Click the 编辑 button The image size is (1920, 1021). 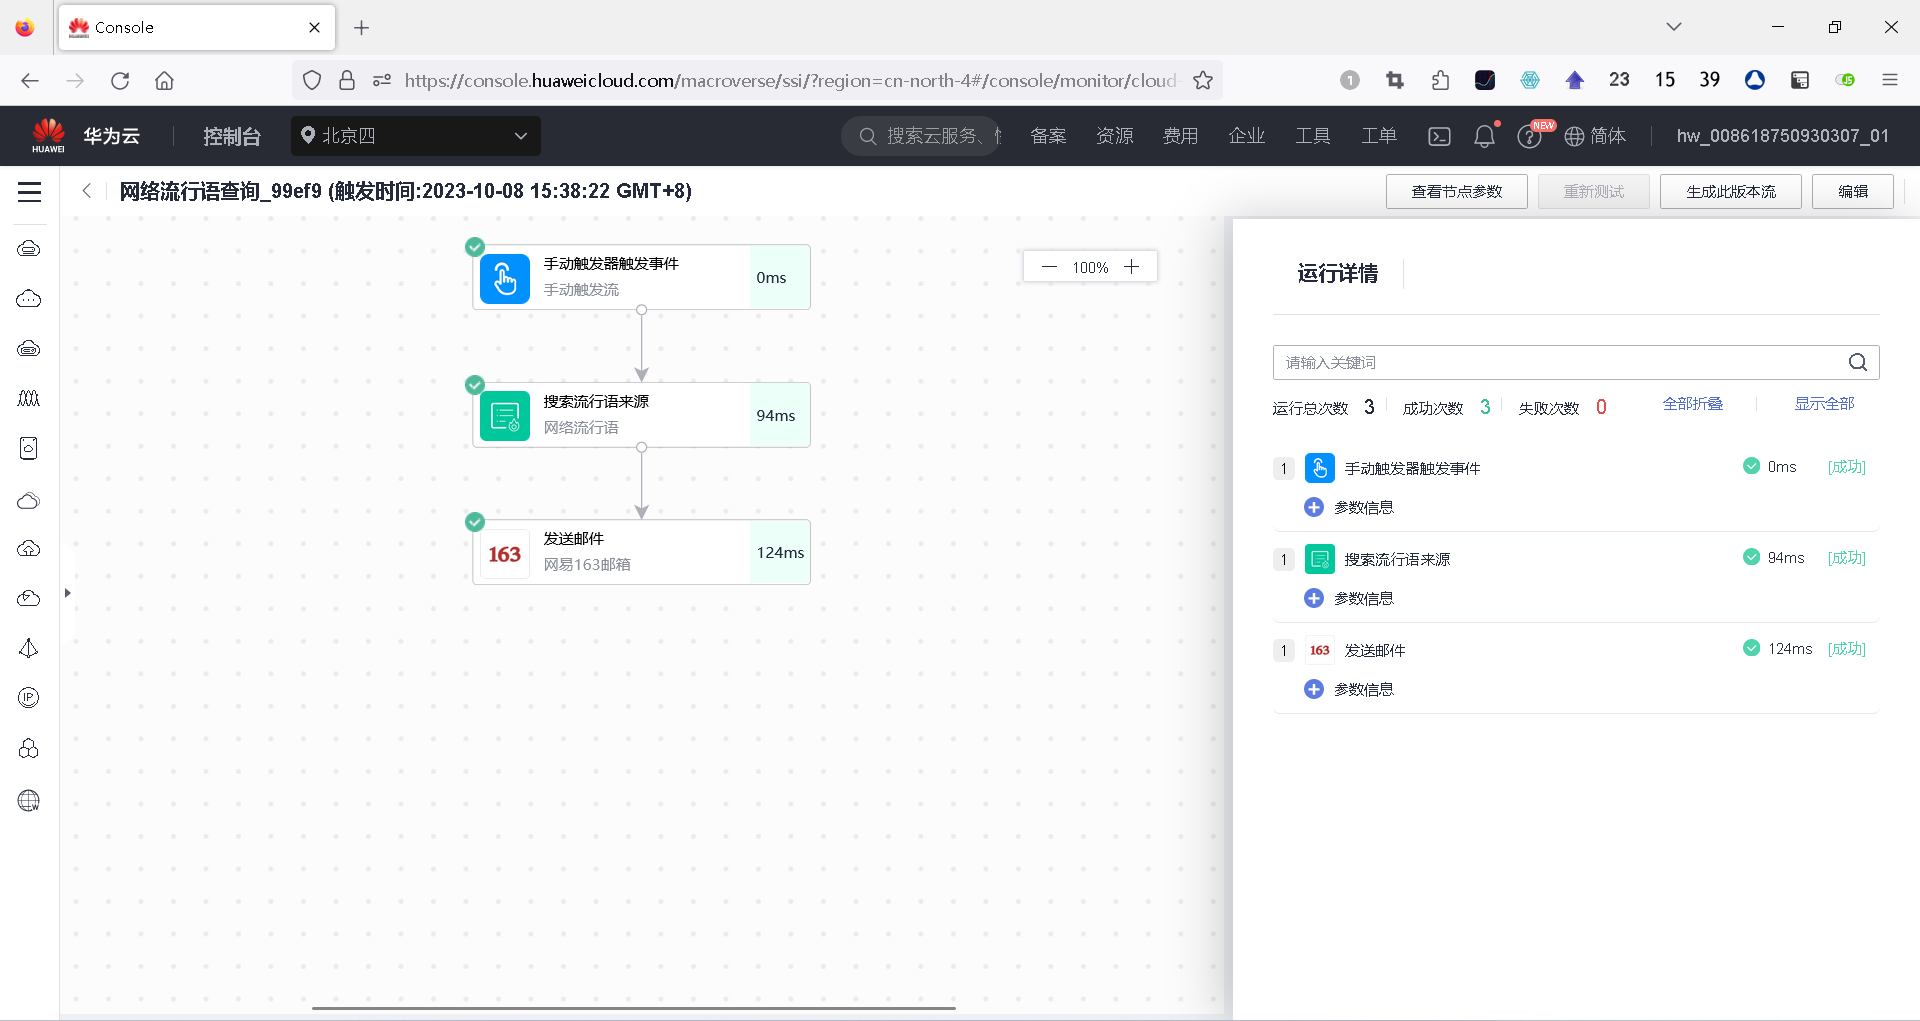click(x=1852, y=191)
